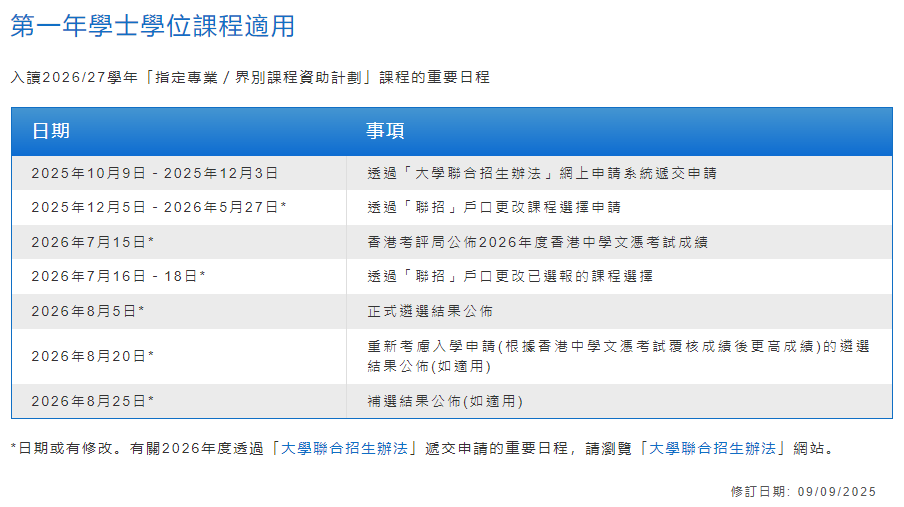Select subtitle 入讀2026/27學年 important dates line
904x507 pixels.
250,77
